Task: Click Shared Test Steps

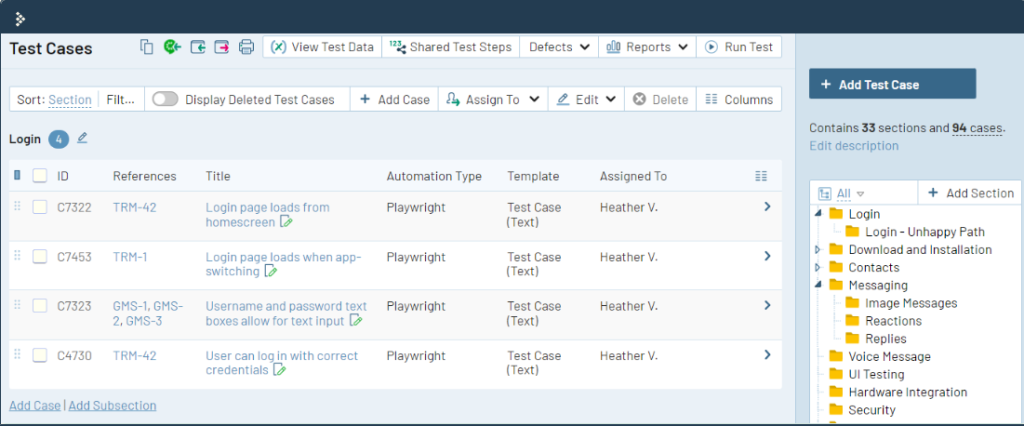Action: (451, 47)
